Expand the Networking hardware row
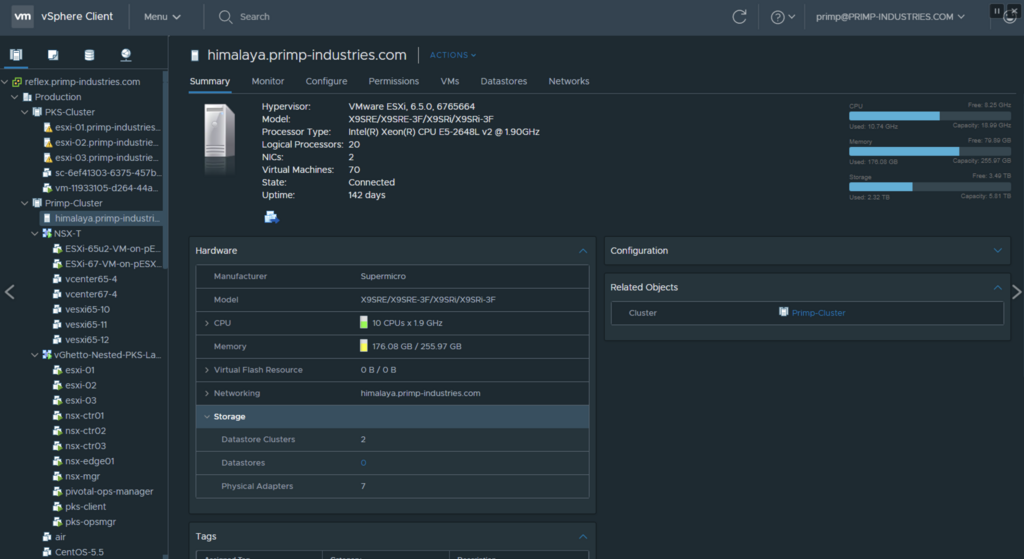The image size is (1024, 559). point(207,393)
